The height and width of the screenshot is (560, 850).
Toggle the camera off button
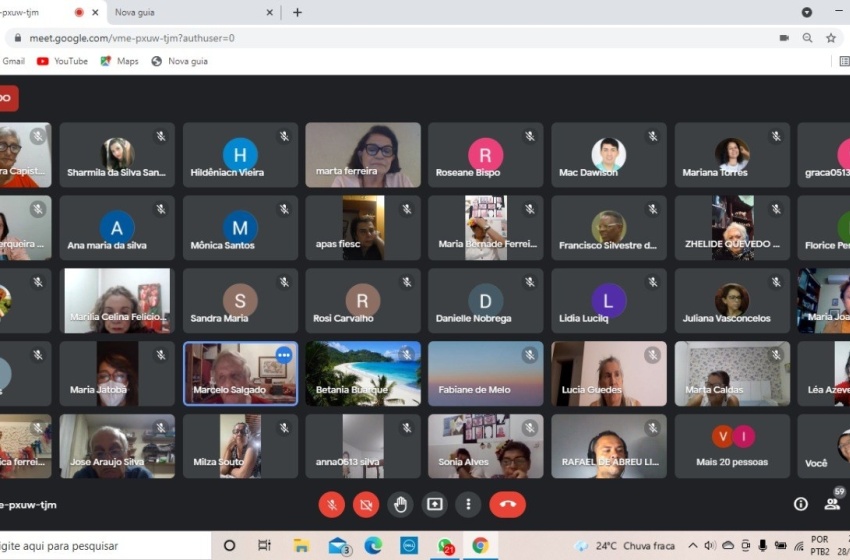coord(366,505)
